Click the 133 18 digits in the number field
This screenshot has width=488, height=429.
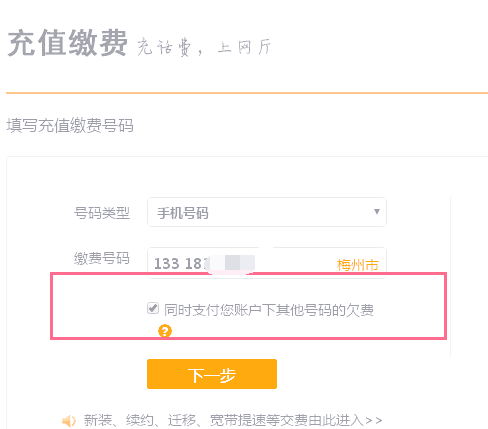coord(180,263)
